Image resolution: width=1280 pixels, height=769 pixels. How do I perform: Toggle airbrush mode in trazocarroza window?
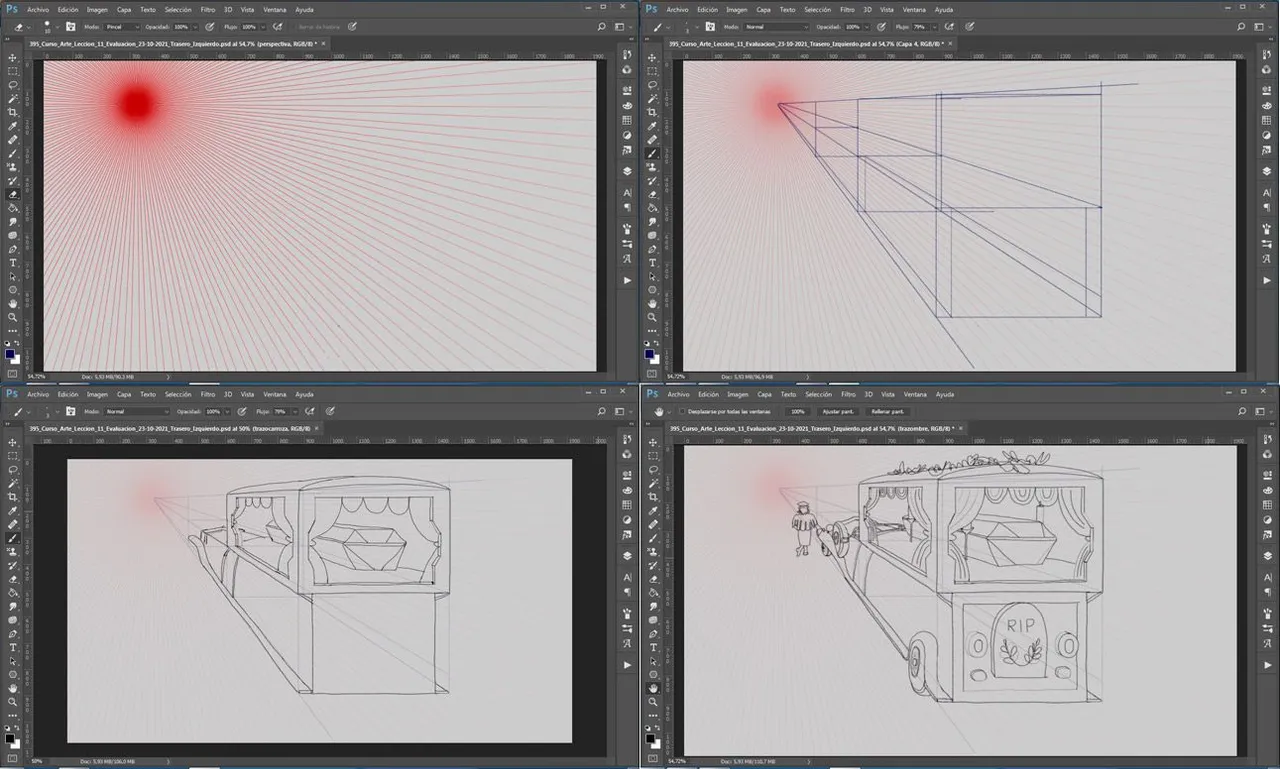(x=311, y=411)
